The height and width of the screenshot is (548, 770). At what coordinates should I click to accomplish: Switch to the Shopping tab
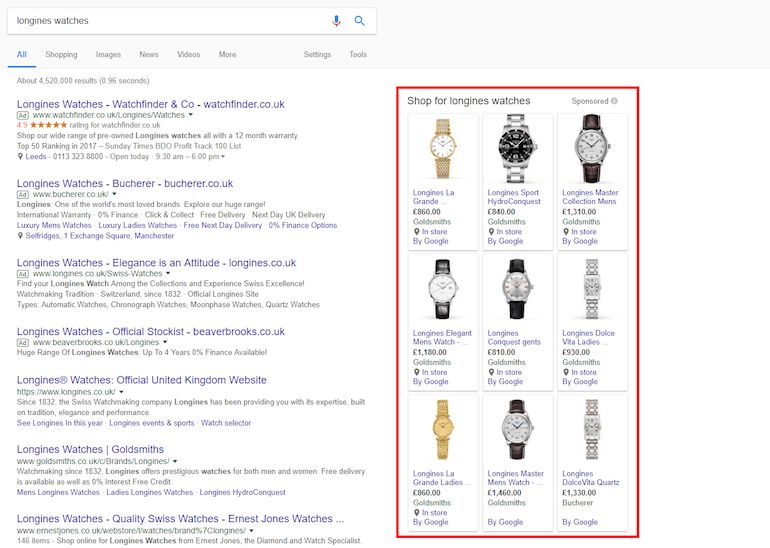(x=61, y=55)
